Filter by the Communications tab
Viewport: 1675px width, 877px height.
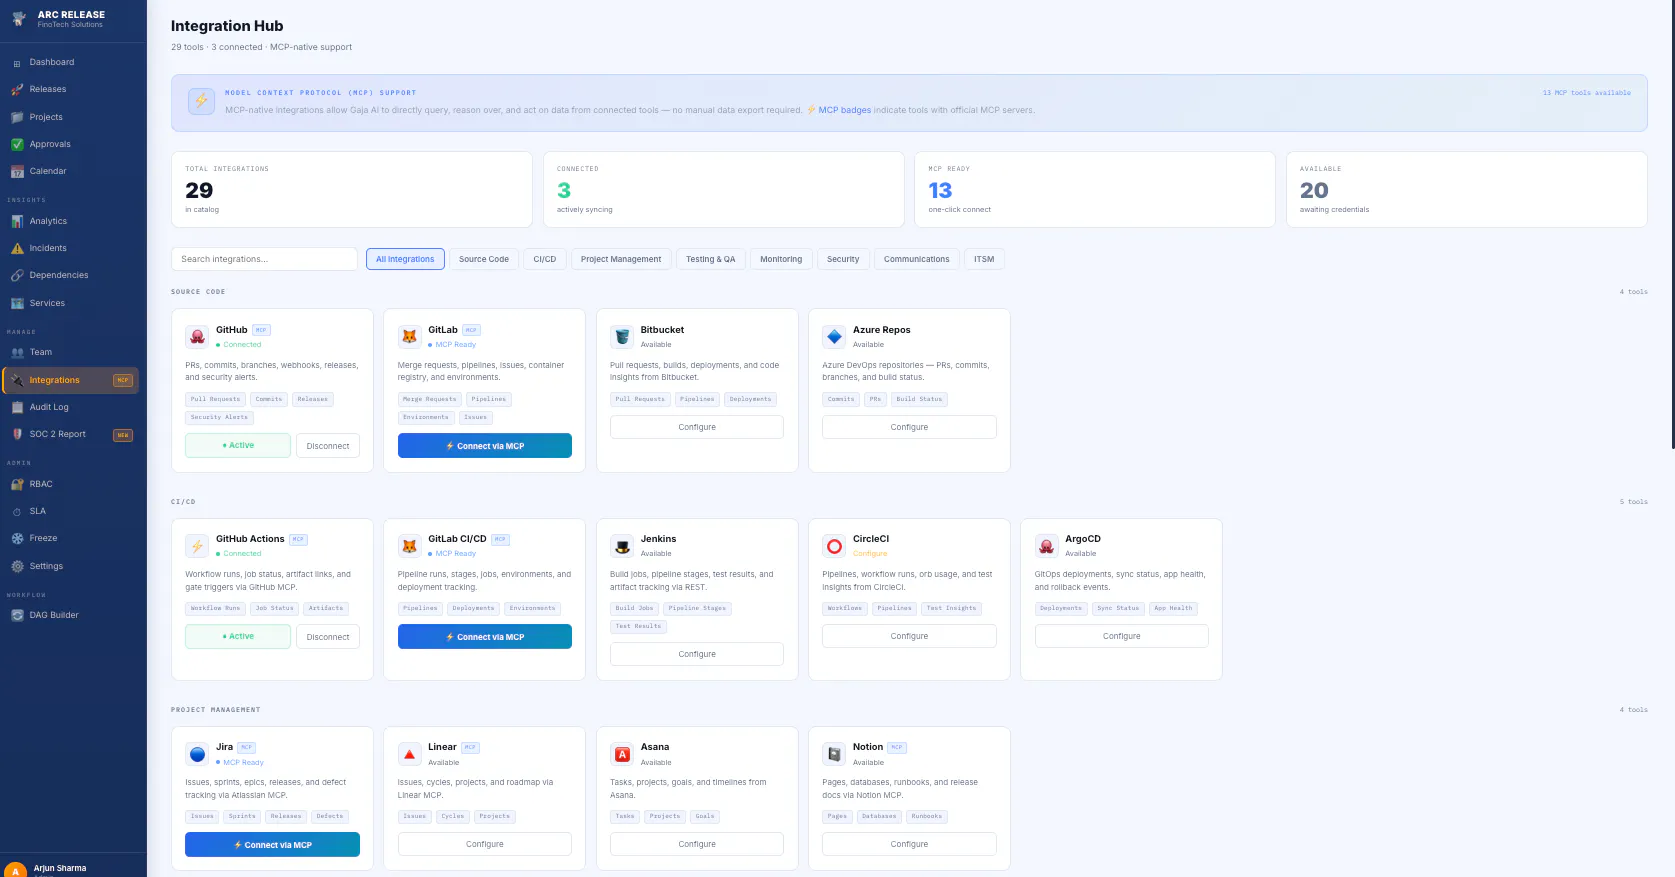917,259
